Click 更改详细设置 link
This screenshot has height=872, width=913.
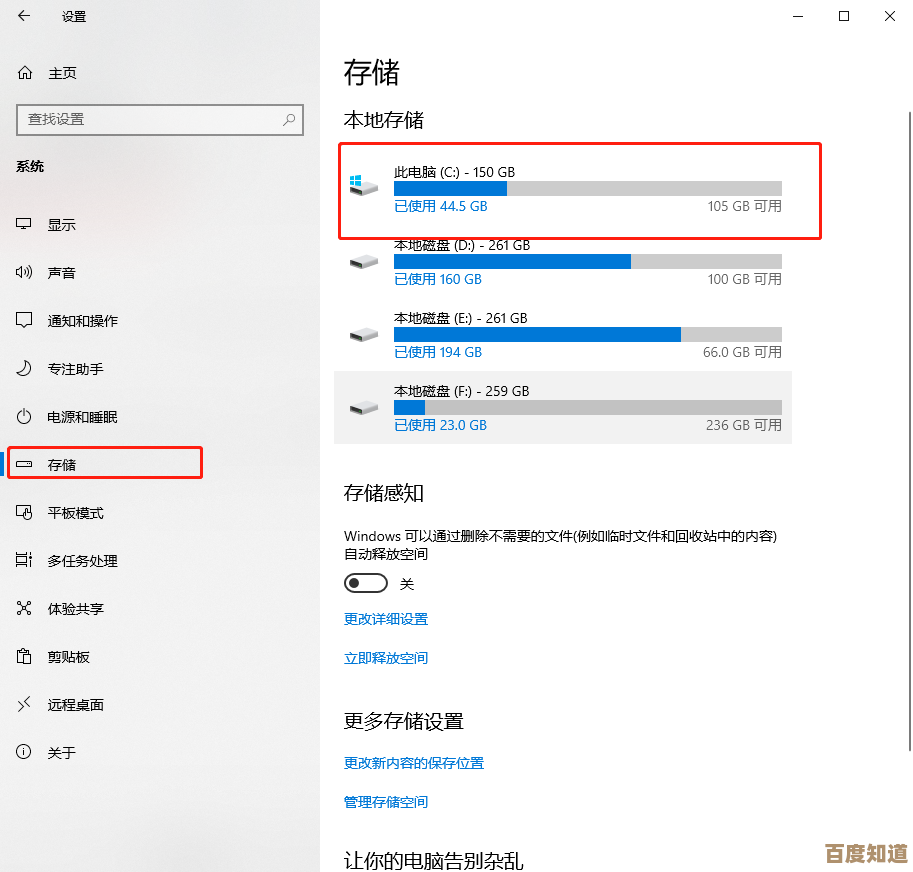(386, 619)
